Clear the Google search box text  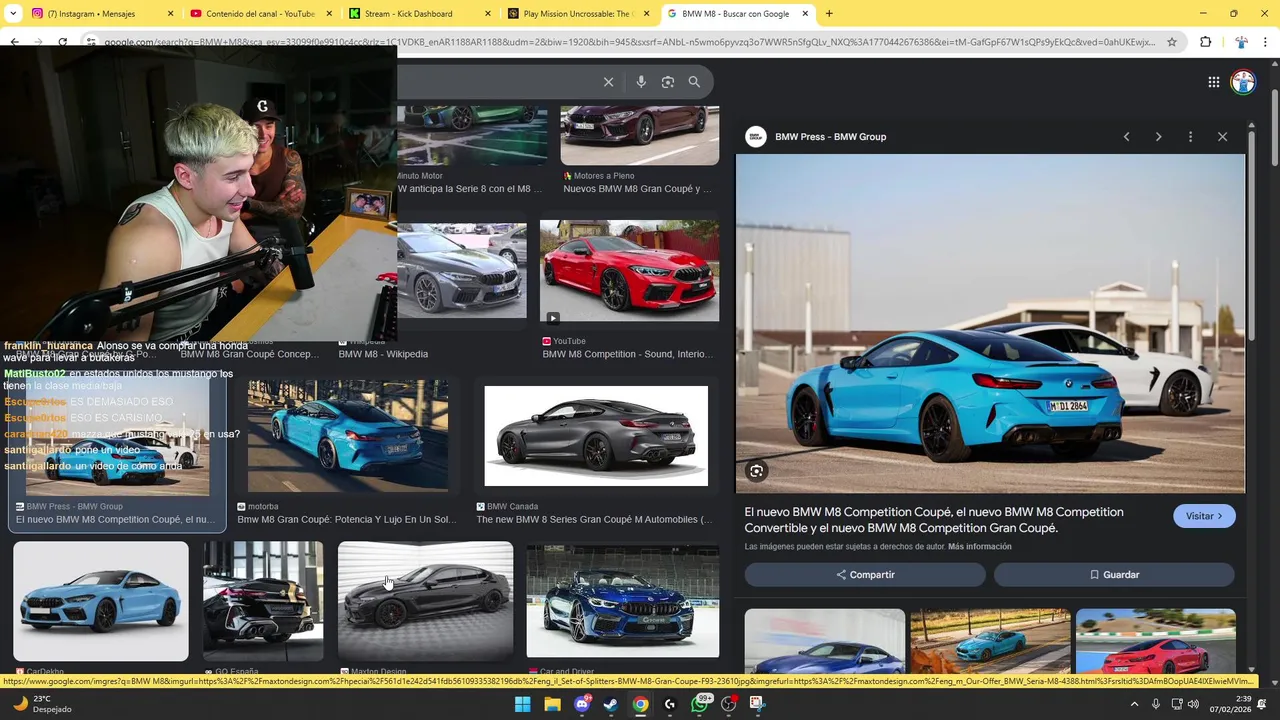point(608,82)
